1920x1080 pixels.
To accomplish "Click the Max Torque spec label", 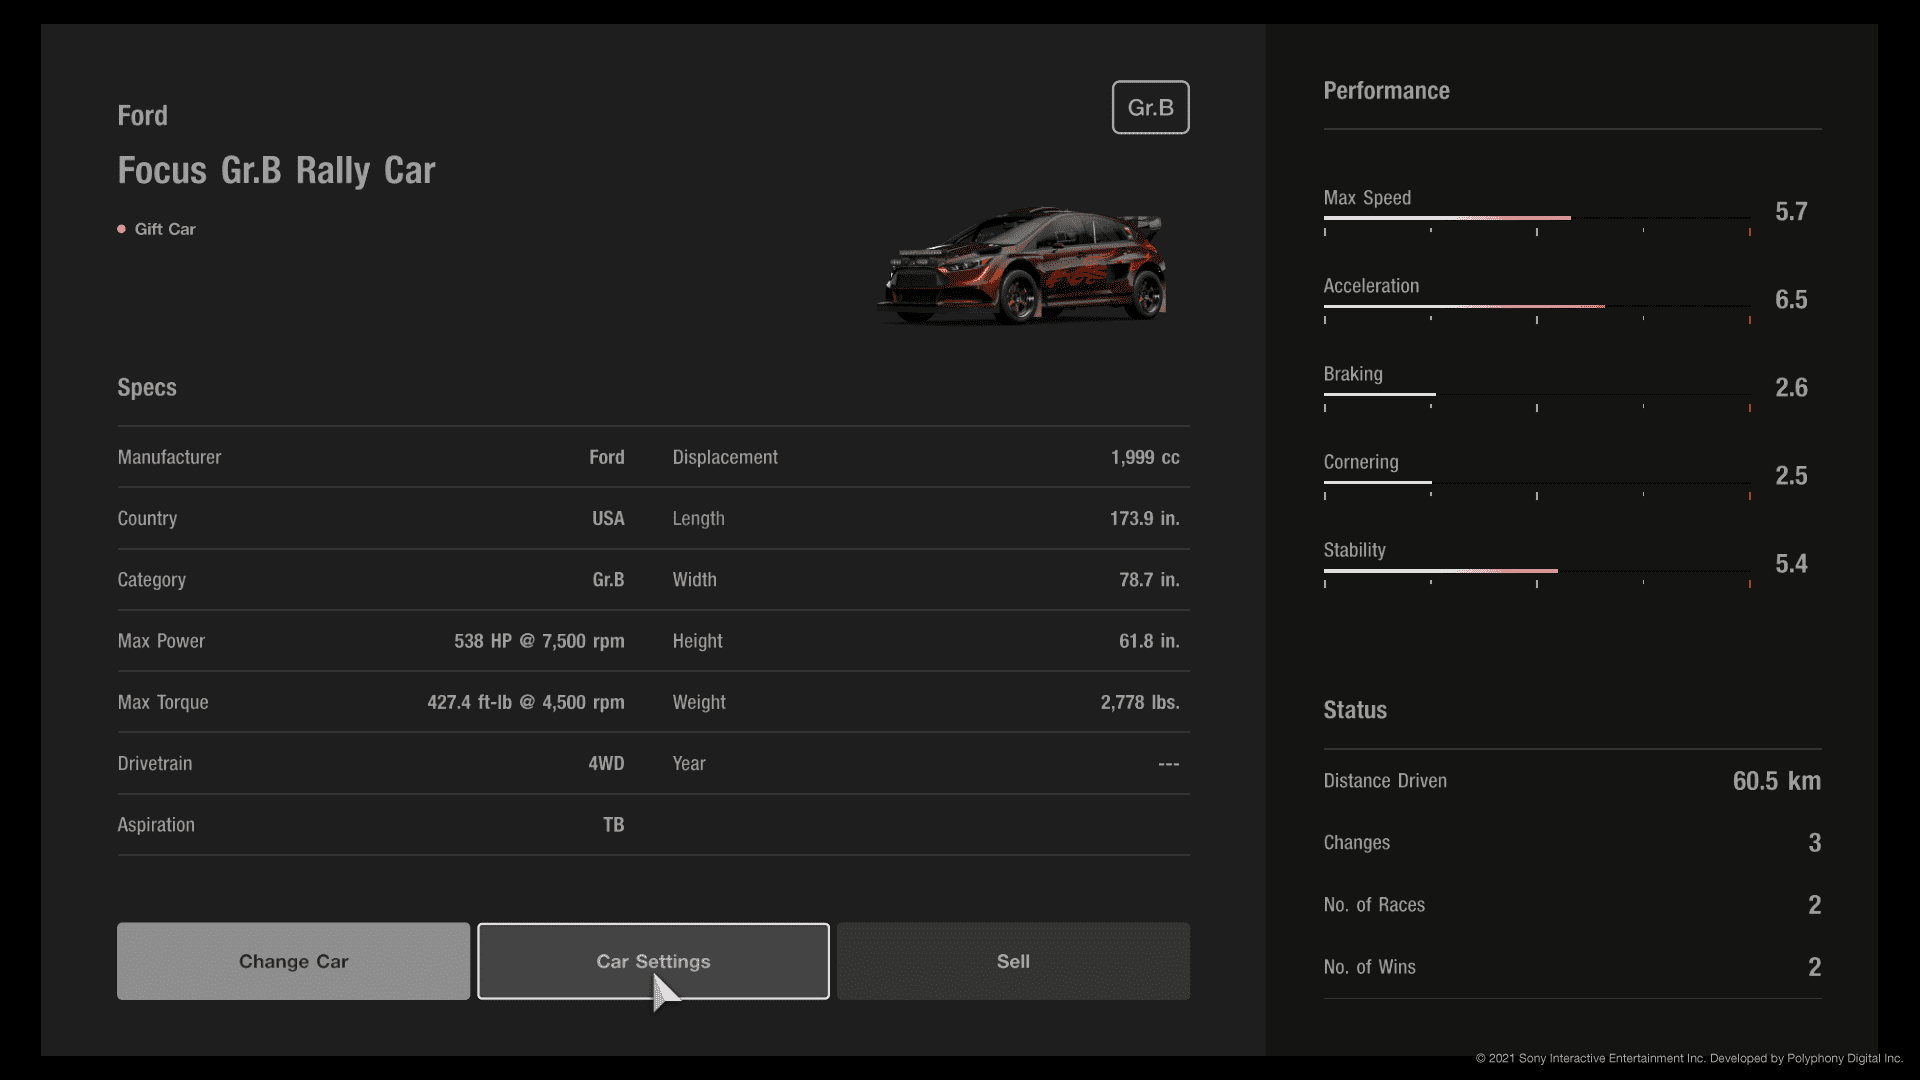I will pos(163,702).
